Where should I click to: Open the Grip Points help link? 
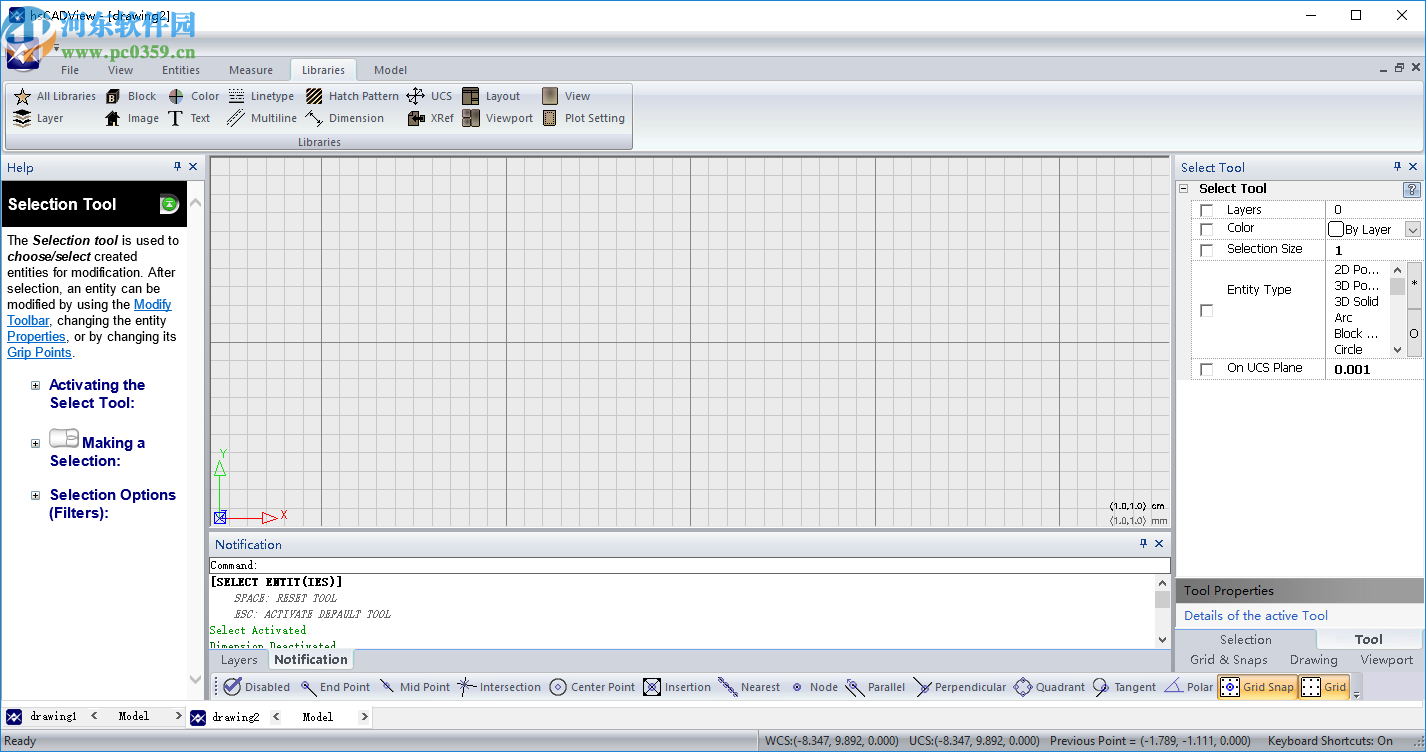(39, 353)
